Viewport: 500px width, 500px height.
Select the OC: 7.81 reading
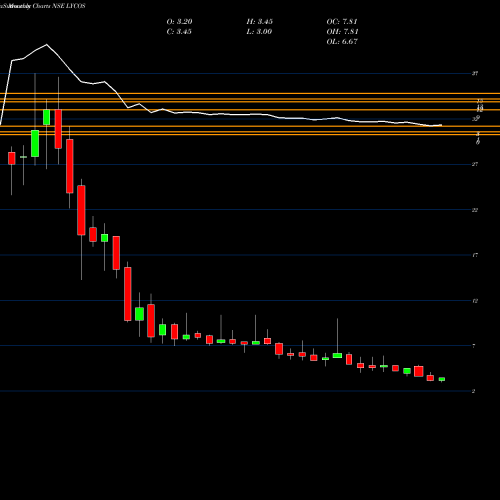[342, 22]
